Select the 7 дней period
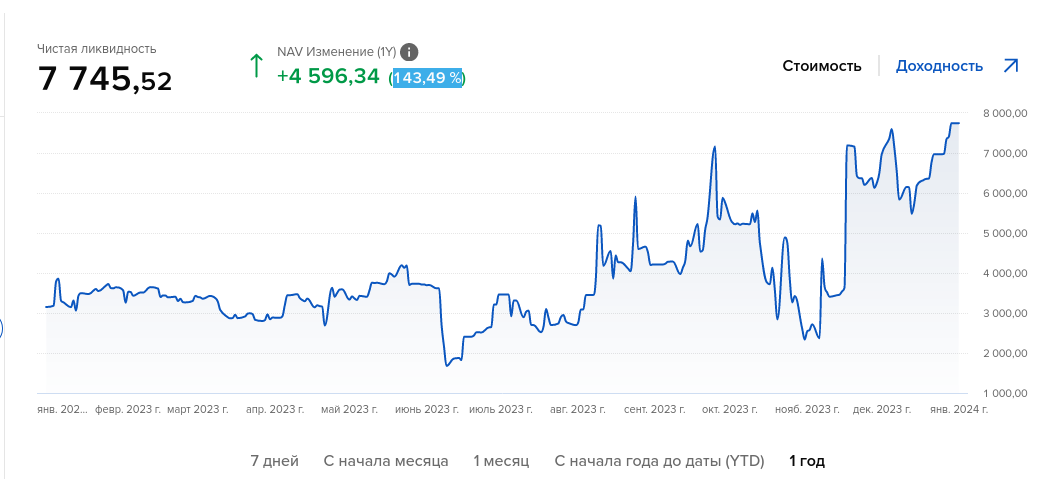Screen dimensions: 1048x479 pyautogui.click(x=275, y=461)
